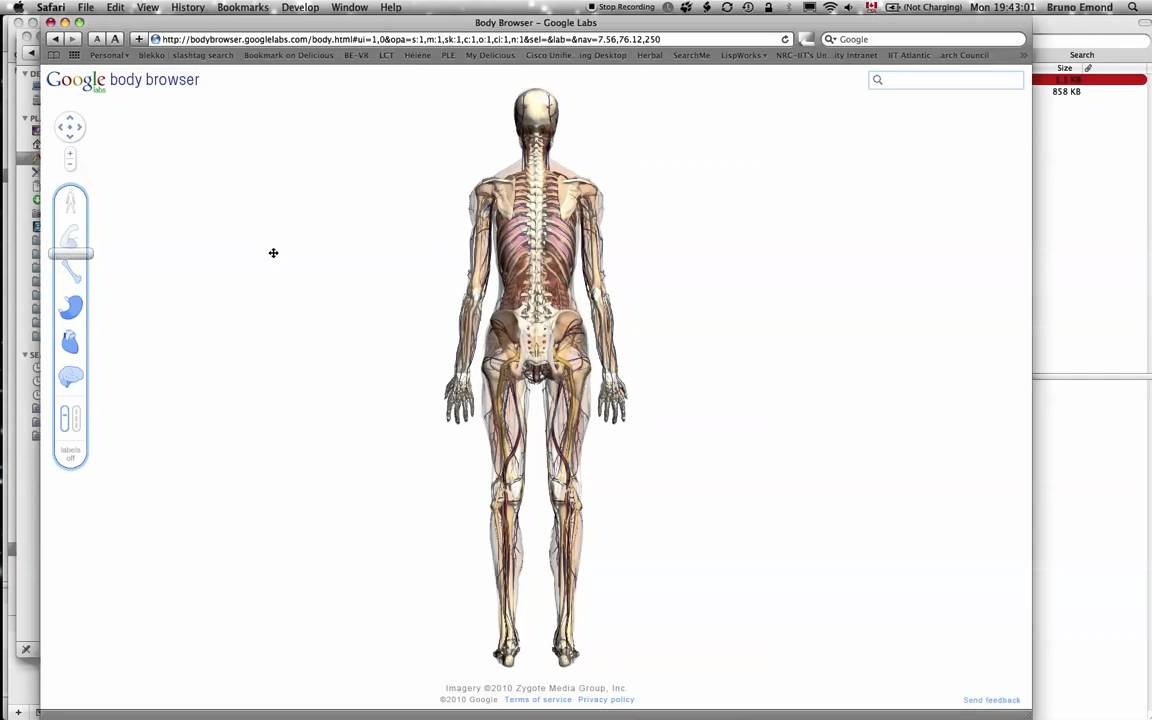The width and height of the screenshot is (1152, 720).
Task: Click the Safari URL address field
Action: 471,39
